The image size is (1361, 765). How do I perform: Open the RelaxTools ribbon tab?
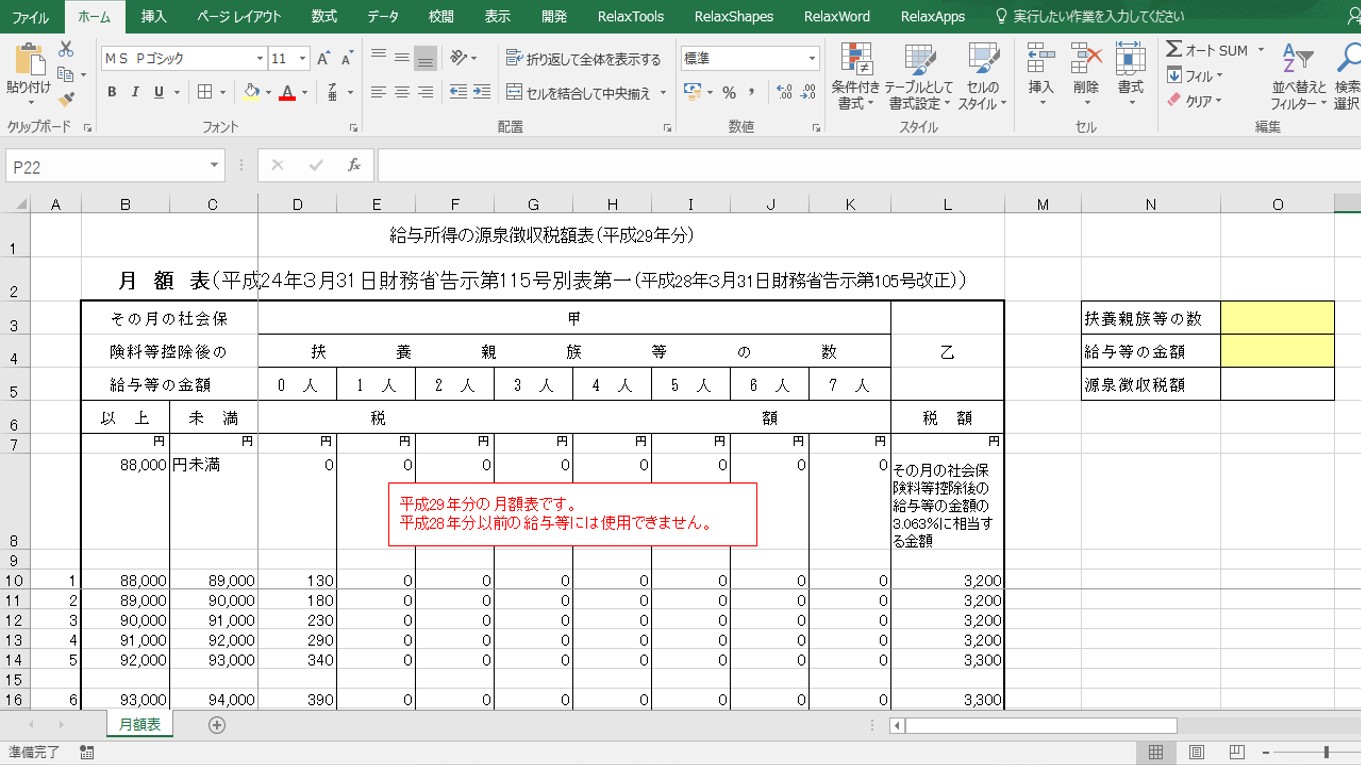pyautogui.click(x=631, y=16)
